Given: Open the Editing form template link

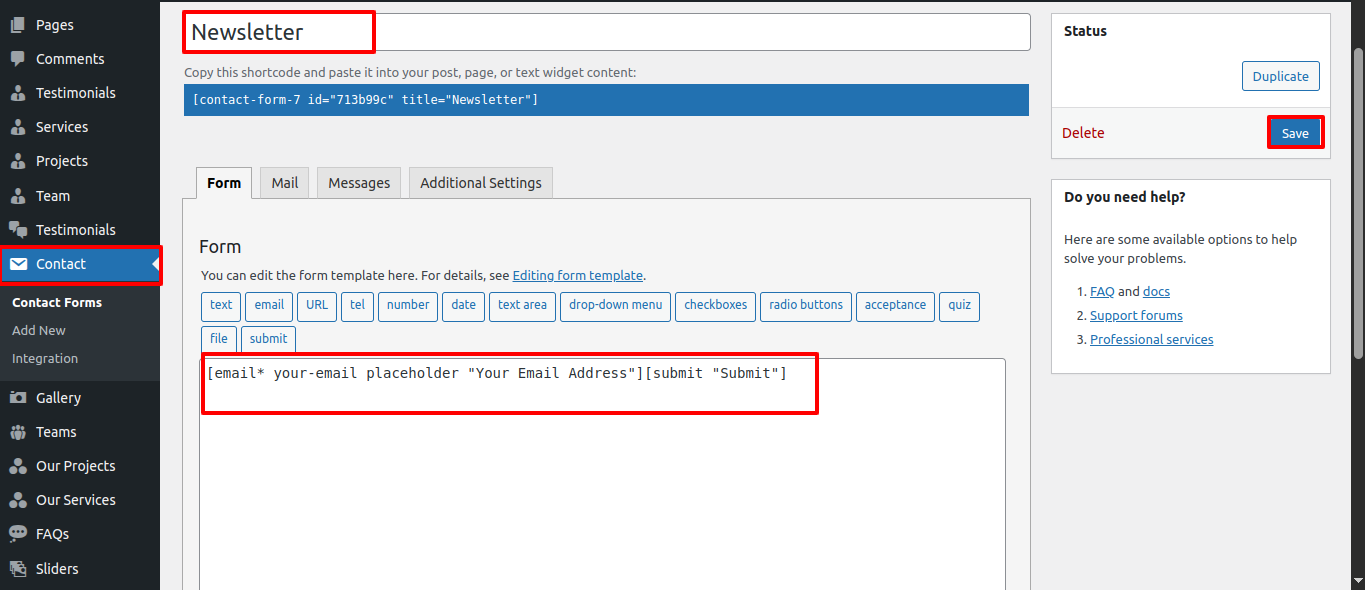Looking at the screenshot, I should tap(578, 276).
